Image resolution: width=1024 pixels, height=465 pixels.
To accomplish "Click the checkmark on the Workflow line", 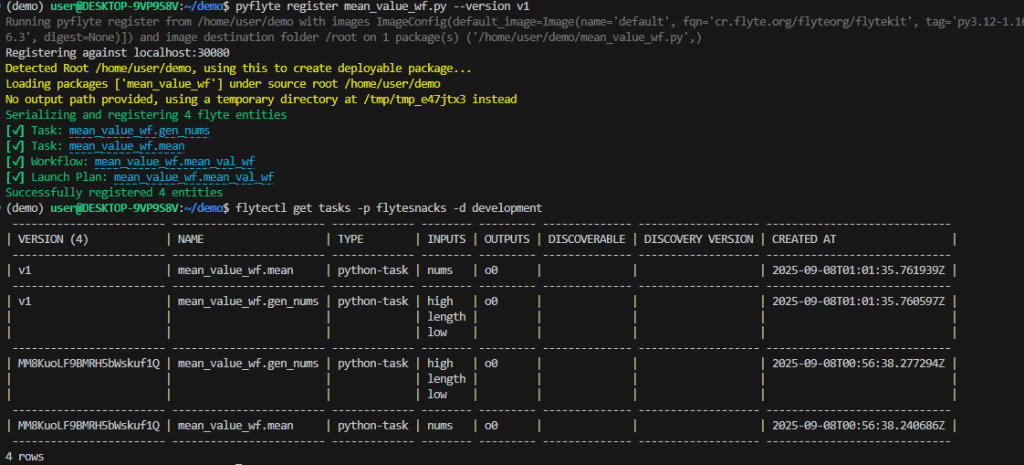I will (15, 161).
